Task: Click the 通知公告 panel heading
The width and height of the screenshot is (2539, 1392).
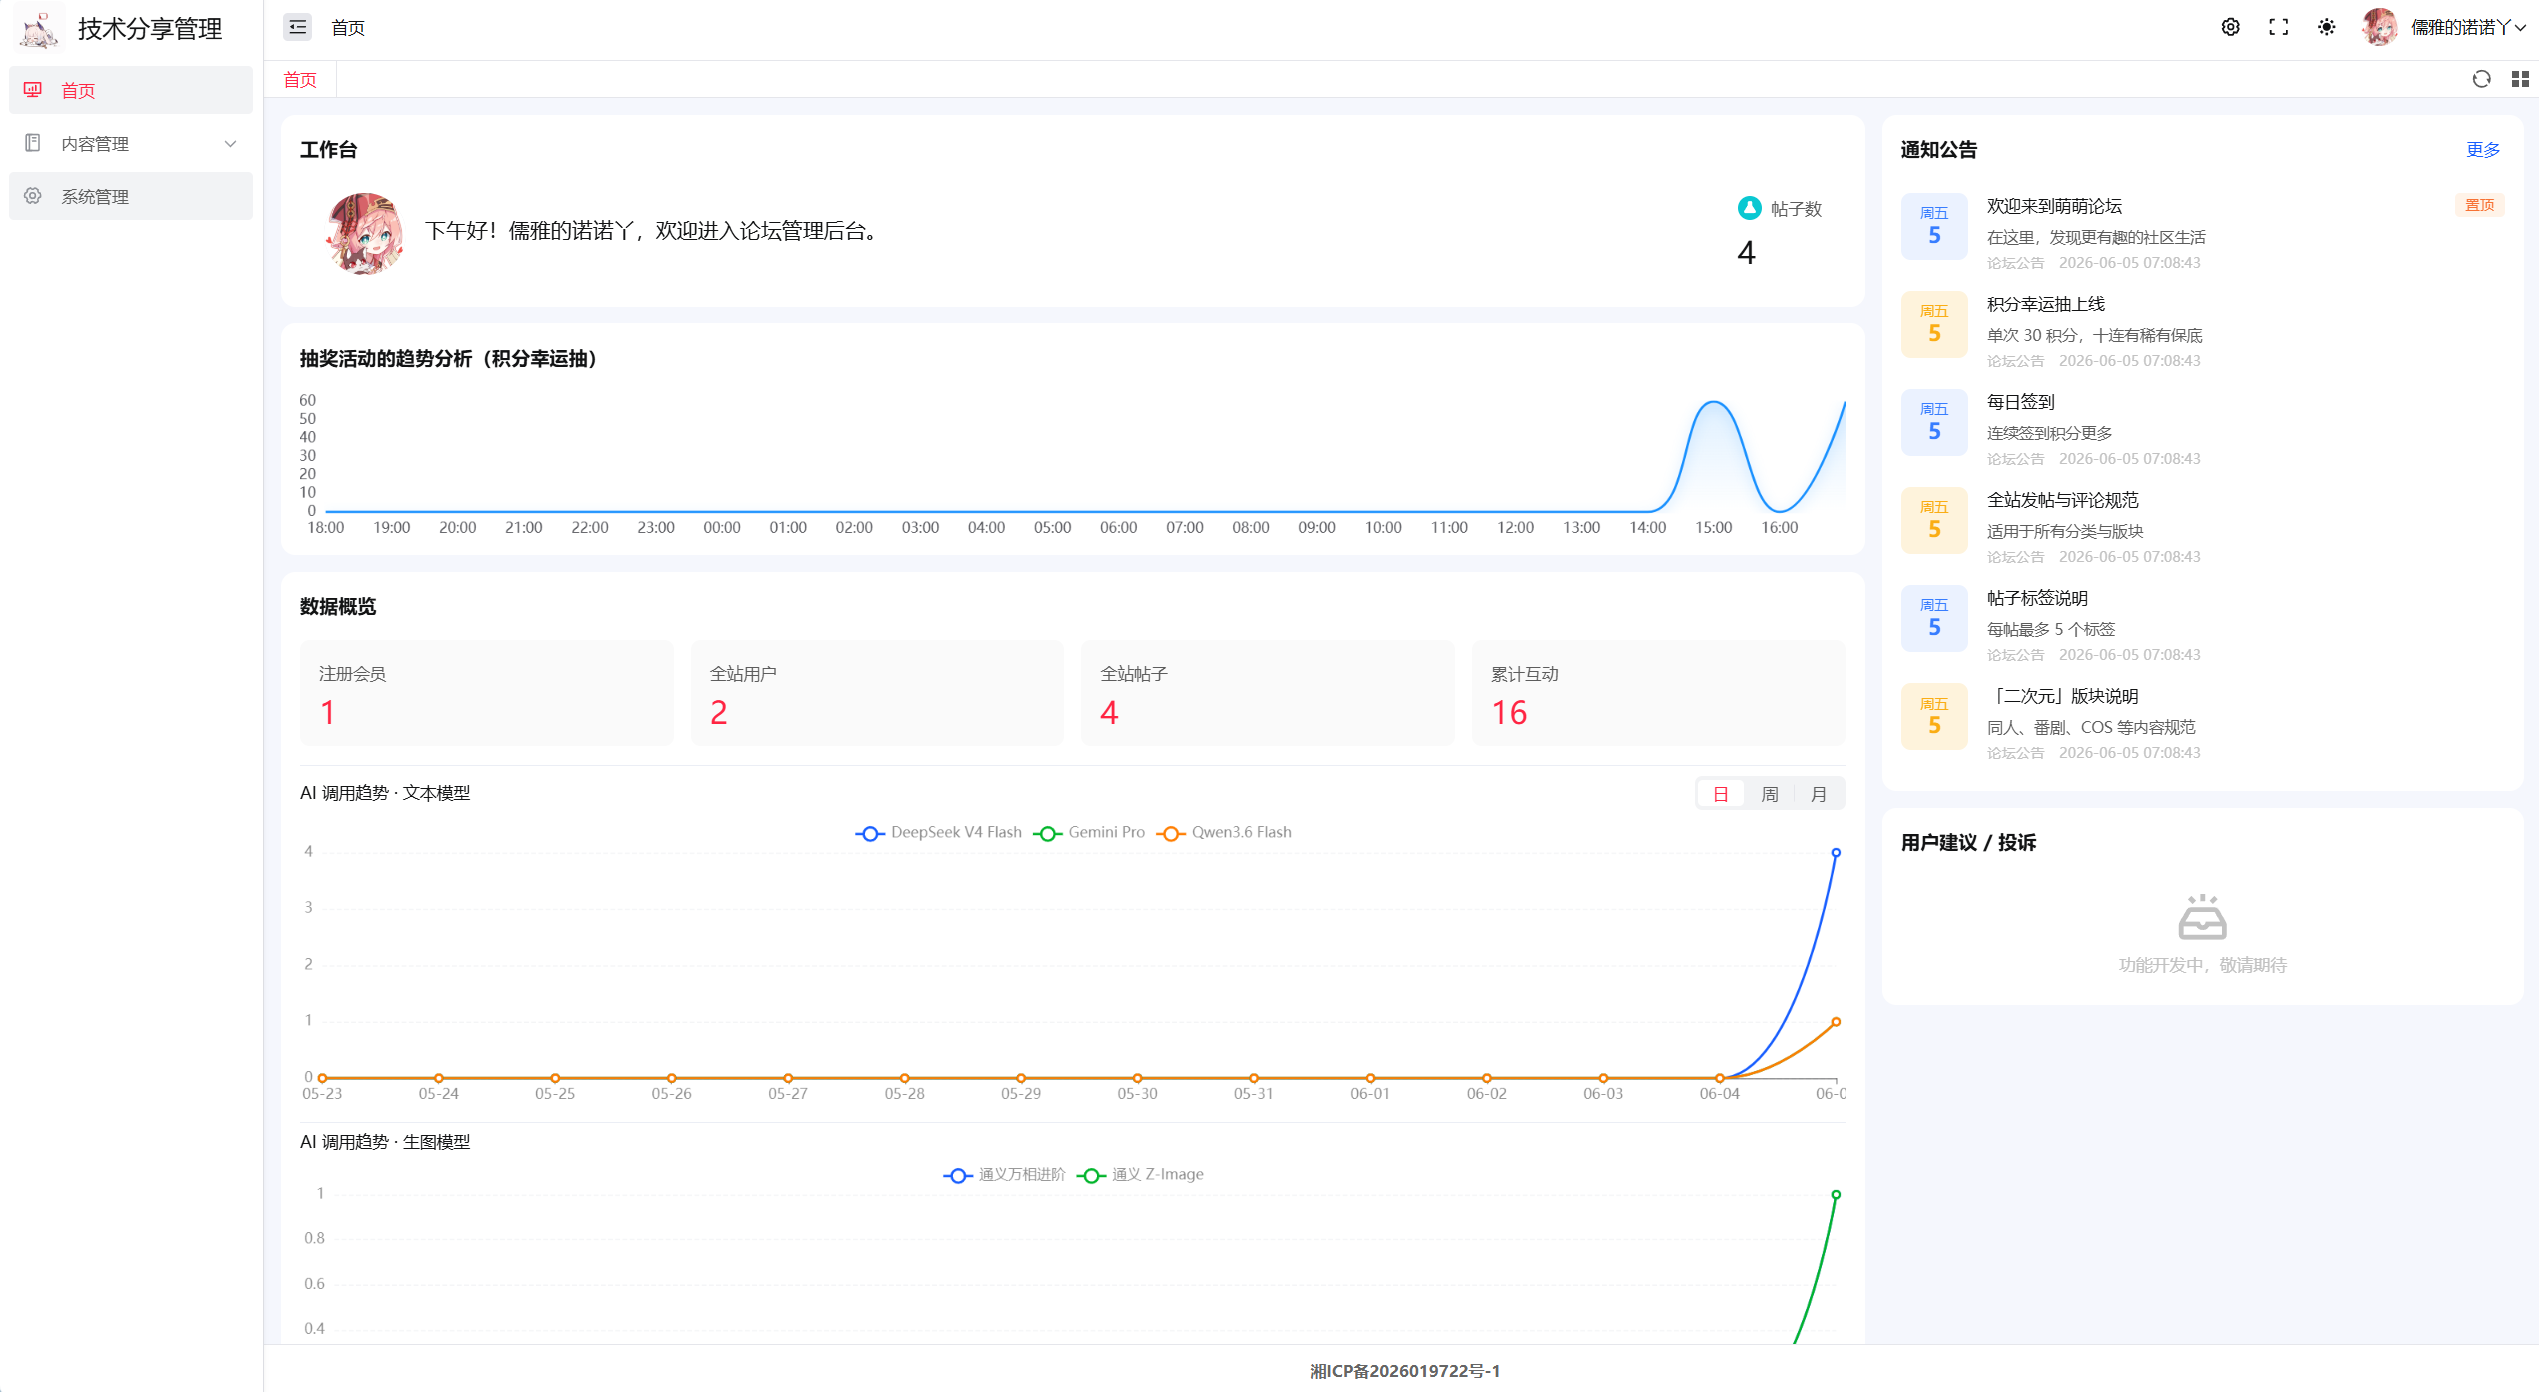Action: tap(1938, 149)
